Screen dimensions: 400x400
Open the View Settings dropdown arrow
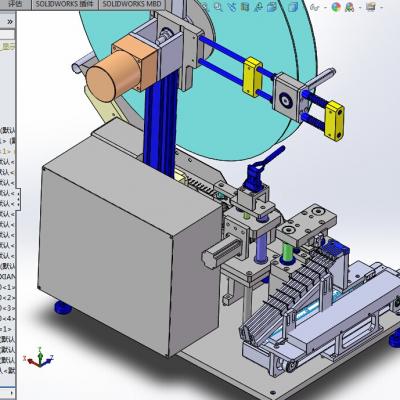pyautogui.click(x=381, y=7)
